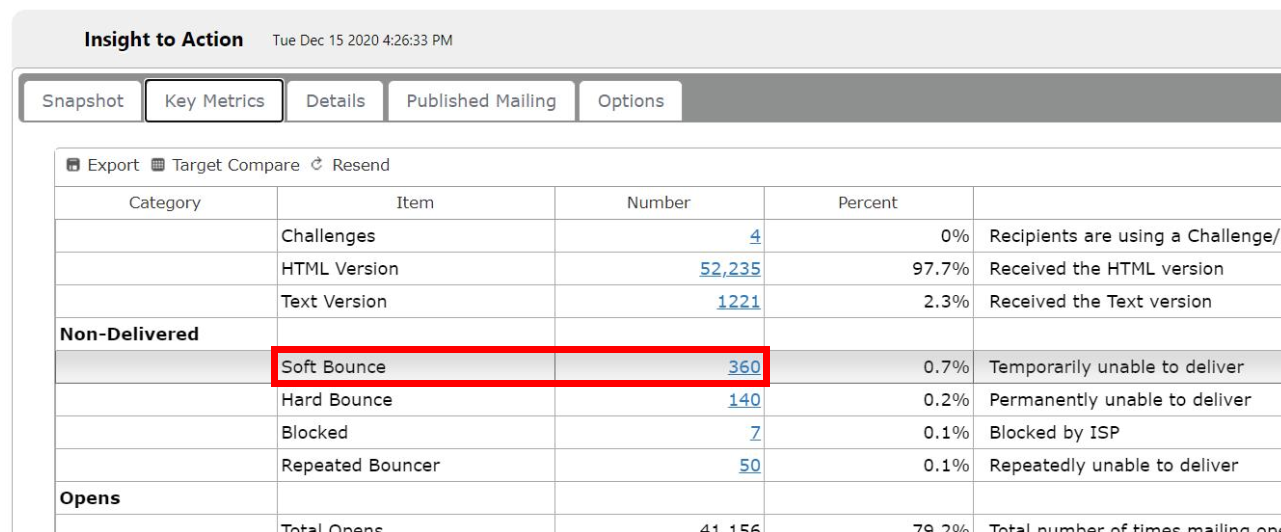Click the Resend refresh icon
The image size is (1281, 532).
point(317,165)
